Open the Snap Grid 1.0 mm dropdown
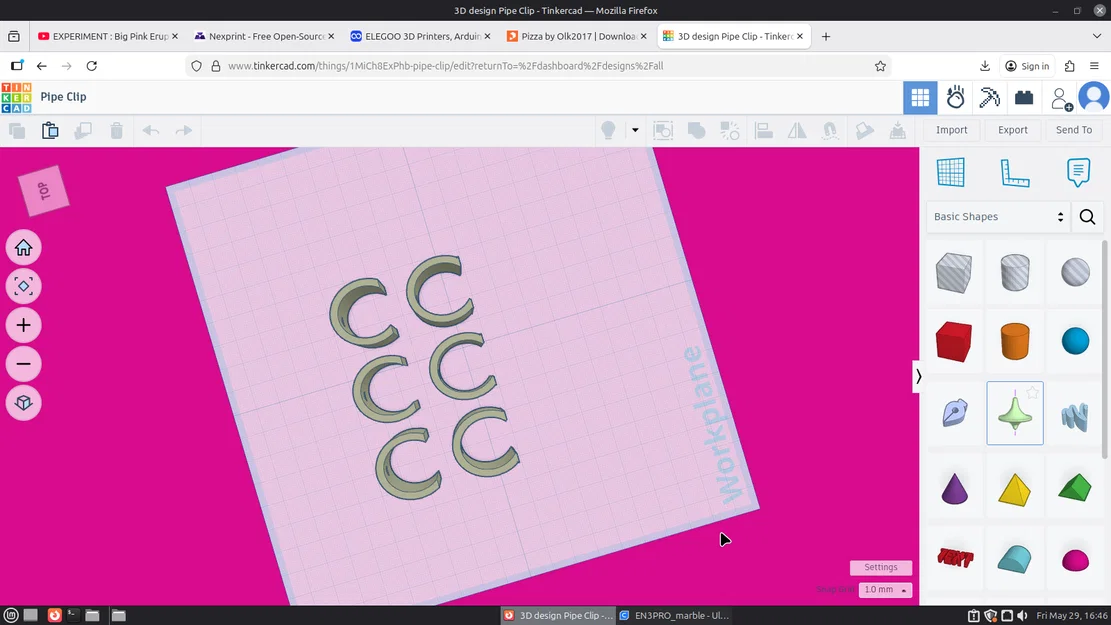The height and width of the screenshot is (625, 1111). tap(885, 590)
